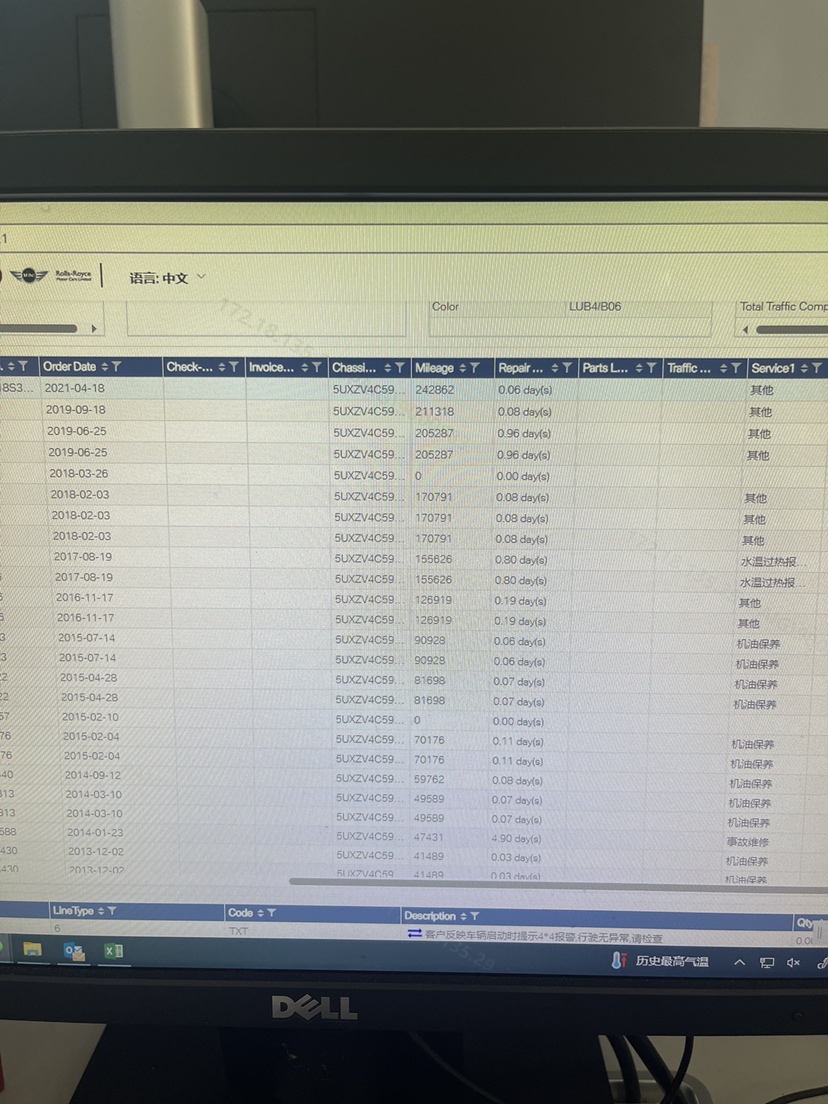Sort the Invoice... column
The image size is (828, 1104).
click(305, 368)
